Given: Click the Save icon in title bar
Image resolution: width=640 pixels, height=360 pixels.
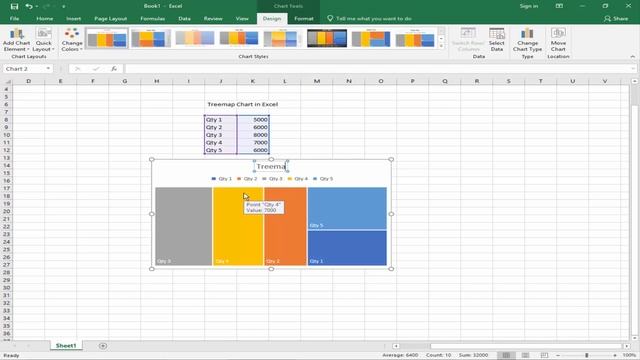Looking at the screenshot, I should click(x=14, y=6).
